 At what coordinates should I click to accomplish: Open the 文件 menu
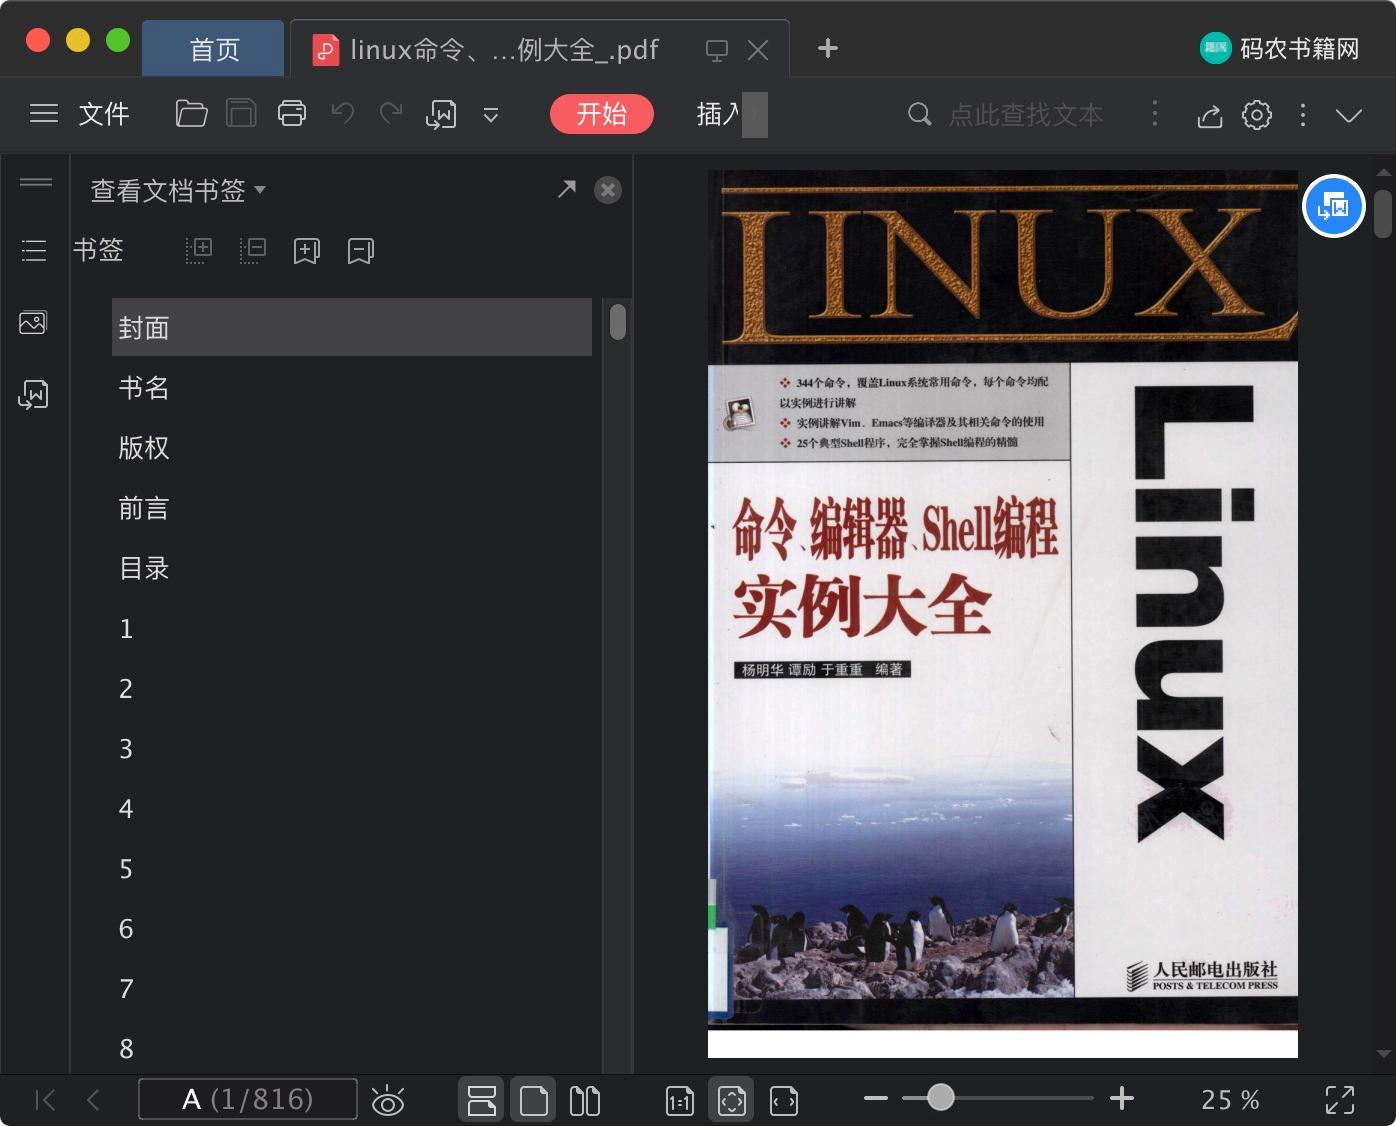[104, 114]
